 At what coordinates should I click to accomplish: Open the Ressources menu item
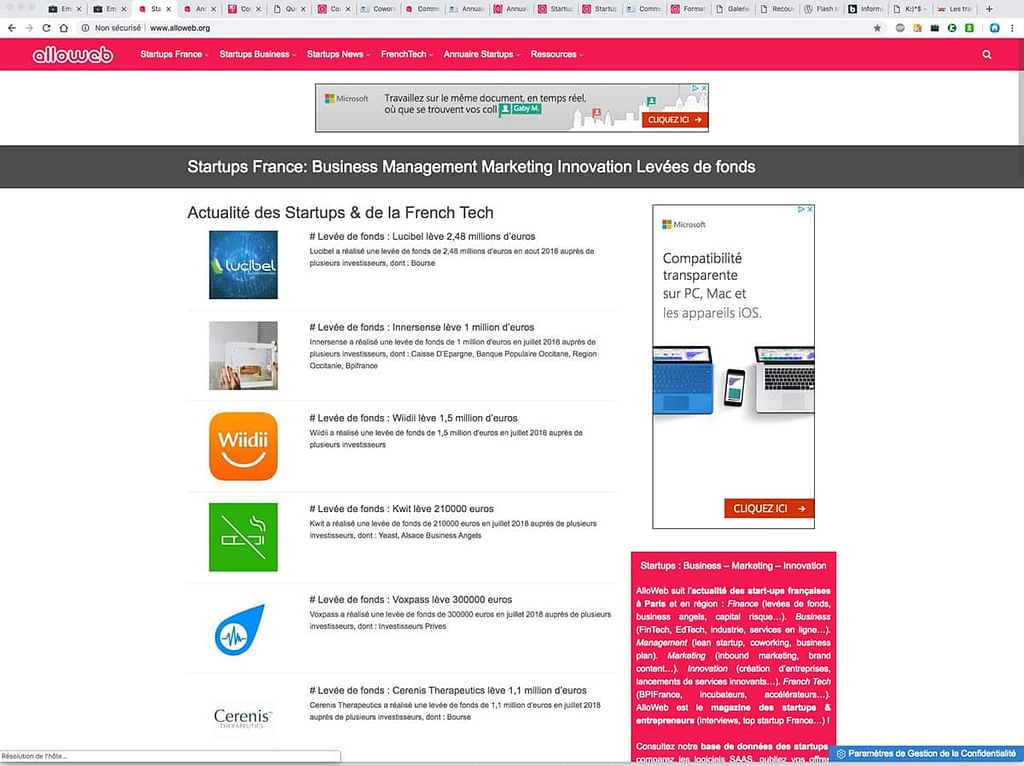556,55
